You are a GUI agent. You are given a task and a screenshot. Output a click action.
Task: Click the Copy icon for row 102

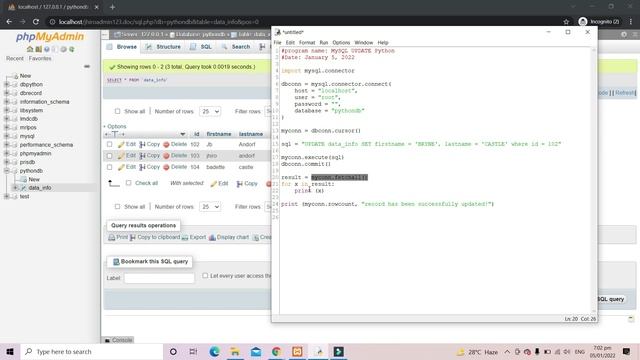point(142,144)
